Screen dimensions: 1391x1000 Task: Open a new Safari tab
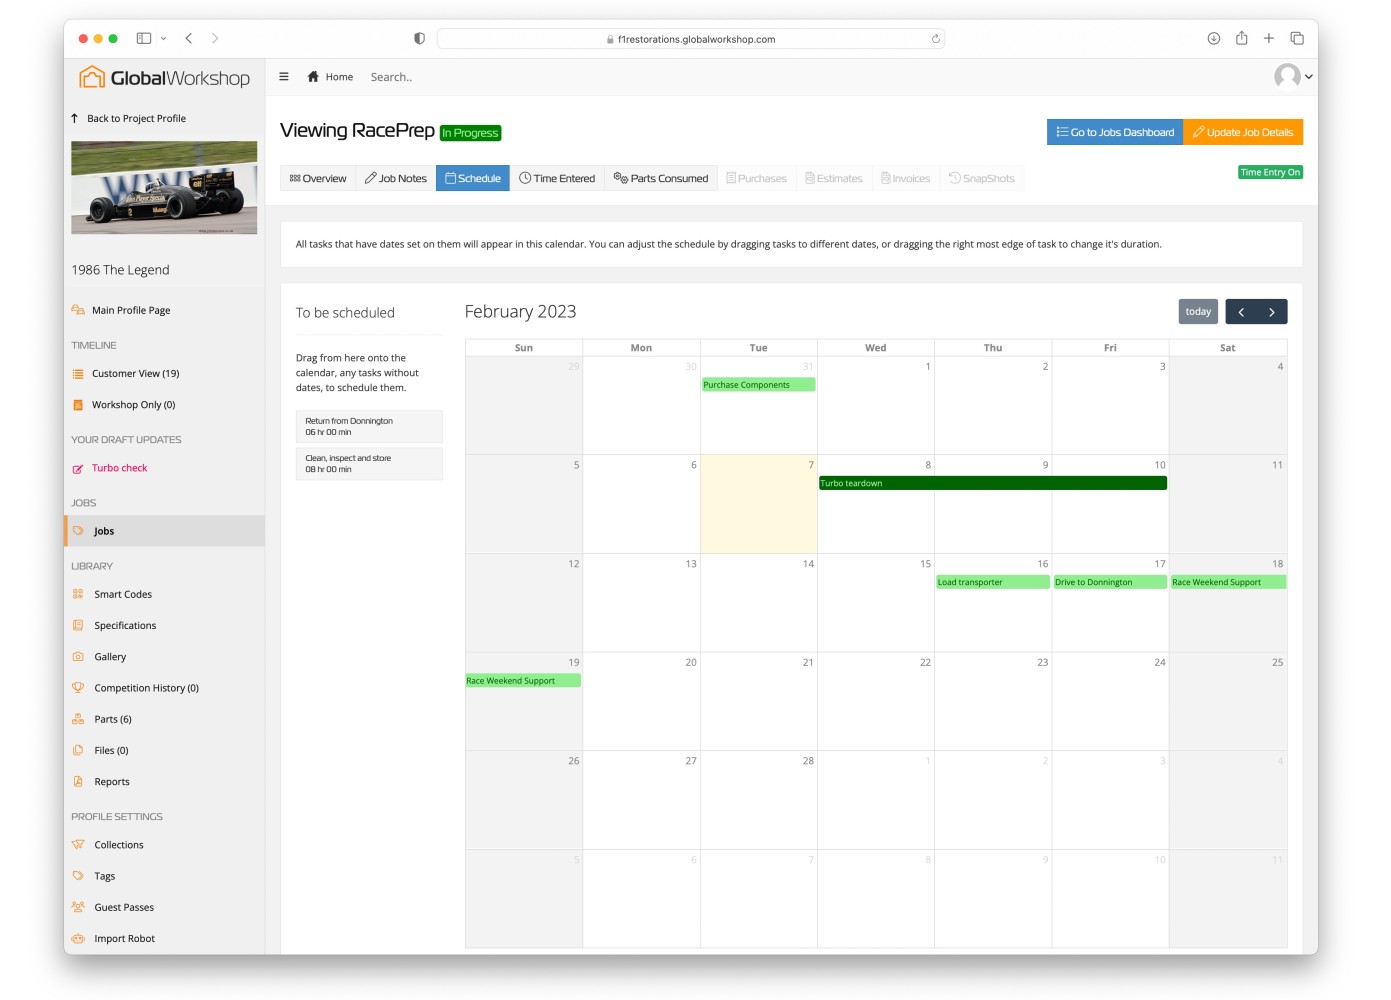[1268, 38]
